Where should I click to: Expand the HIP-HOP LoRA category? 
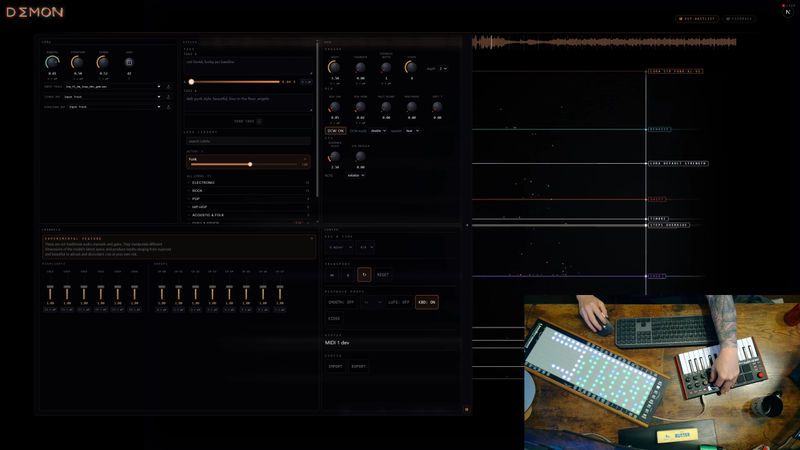tap(248, 207)
